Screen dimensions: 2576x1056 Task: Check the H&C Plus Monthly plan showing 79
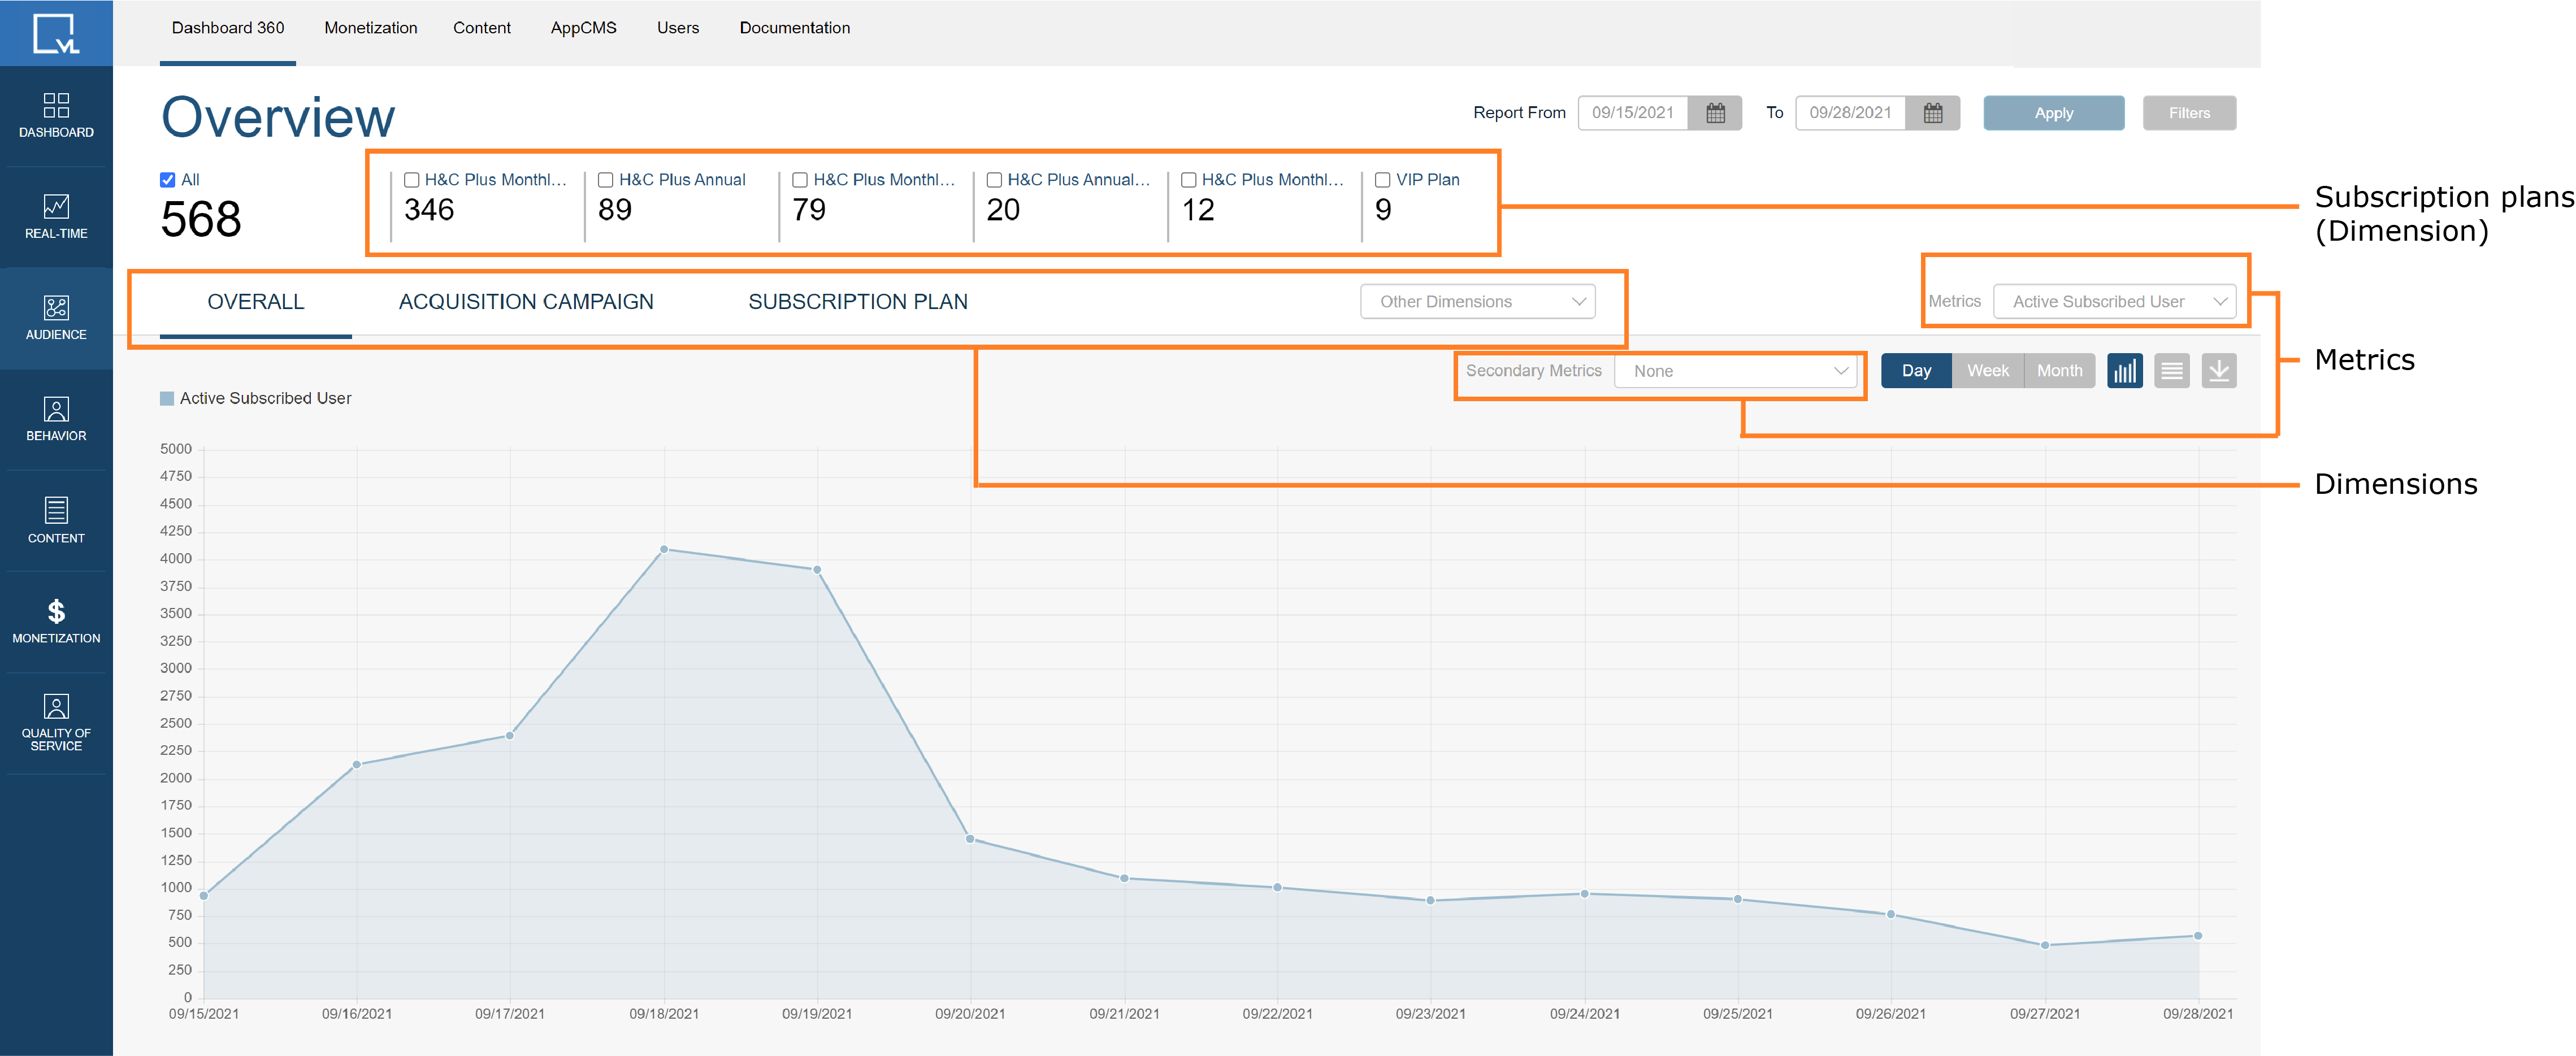pos(800,180)
